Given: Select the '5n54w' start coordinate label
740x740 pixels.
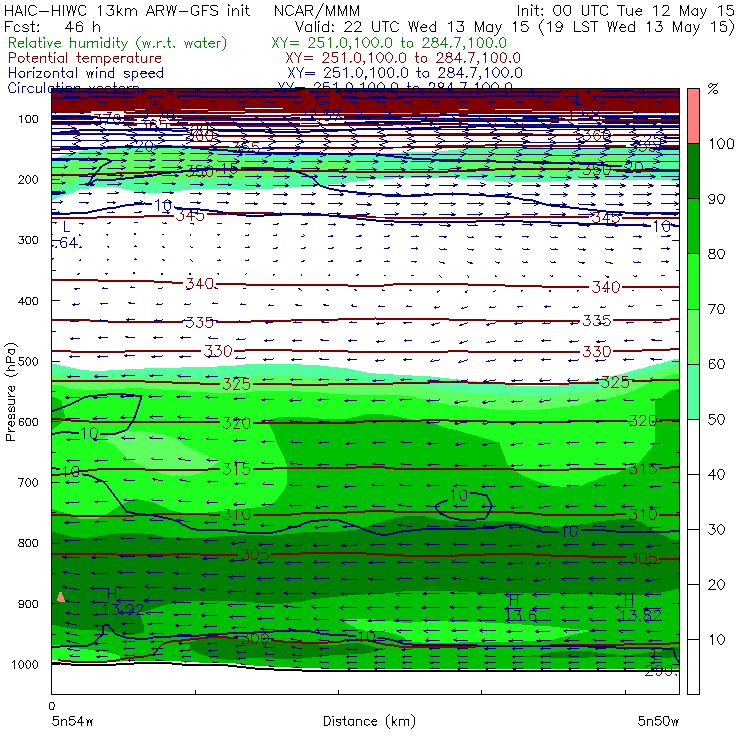Looking at the screenshot, I should (73, 721).
